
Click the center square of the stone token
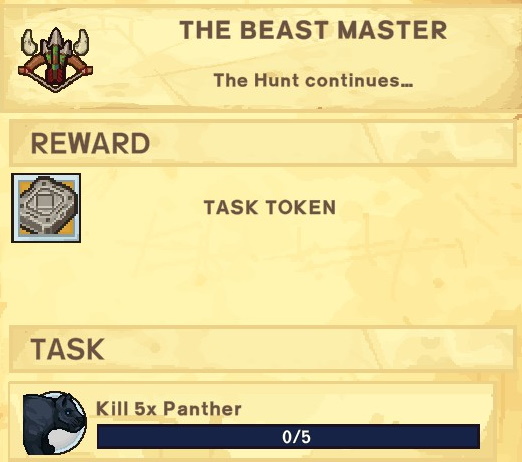43,202
